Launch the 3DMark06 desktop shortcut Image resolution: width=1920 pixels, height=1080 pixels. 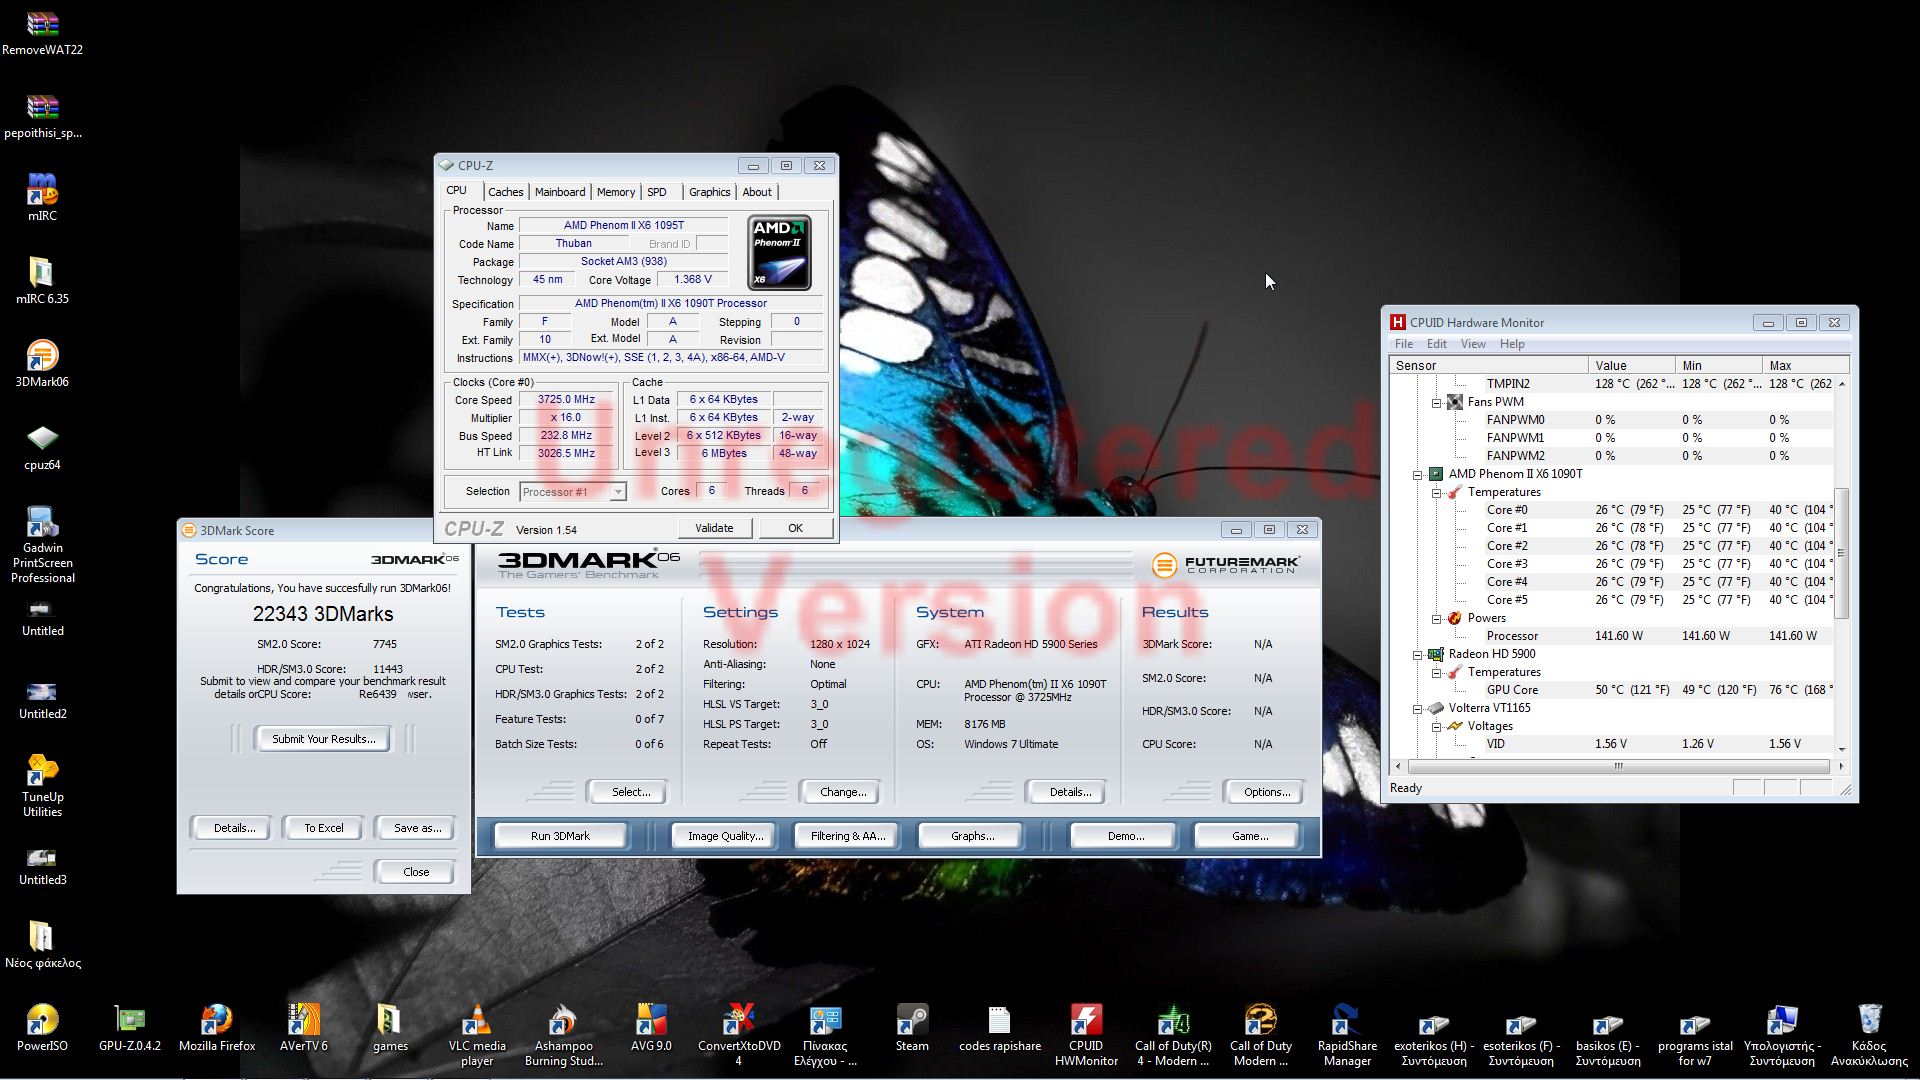coord(42,364)
